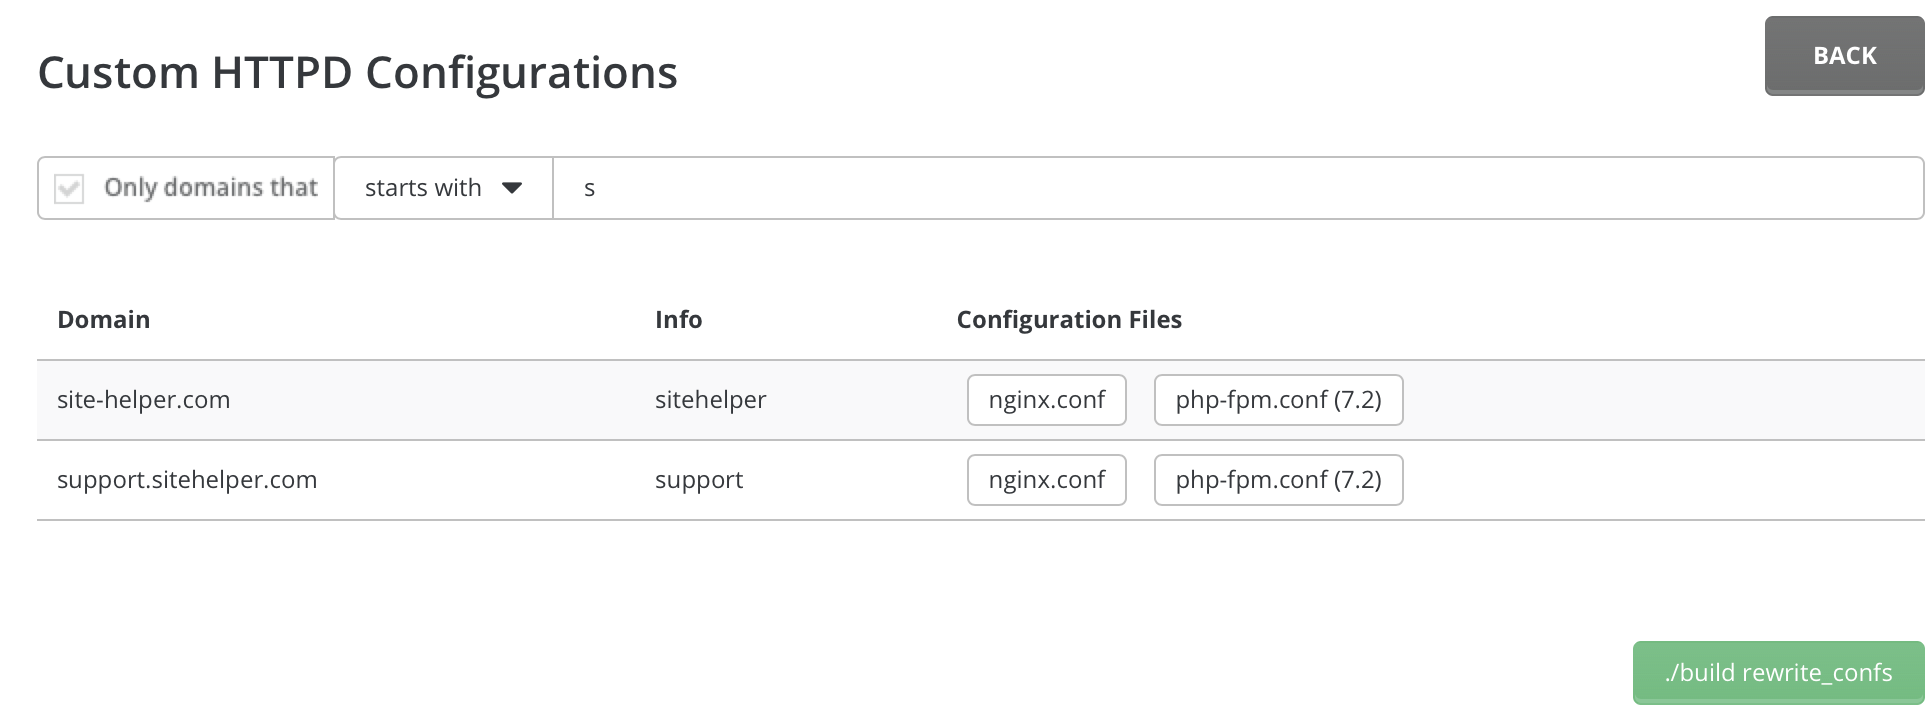
Task: Open nginx.conf for site-helper.com
Action: click(1047, 400)
